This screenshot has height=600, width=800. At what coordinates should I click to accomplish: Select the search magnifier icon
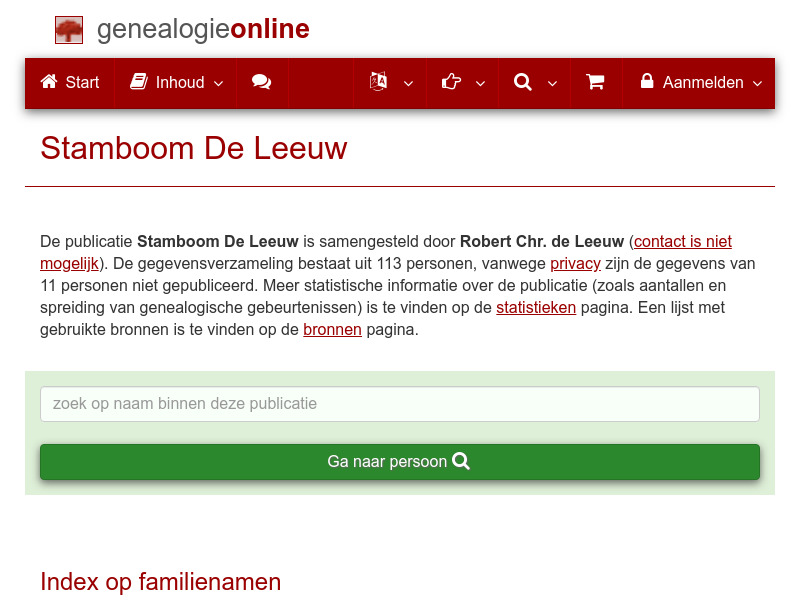pyautogui.click(x=521, y=82)
